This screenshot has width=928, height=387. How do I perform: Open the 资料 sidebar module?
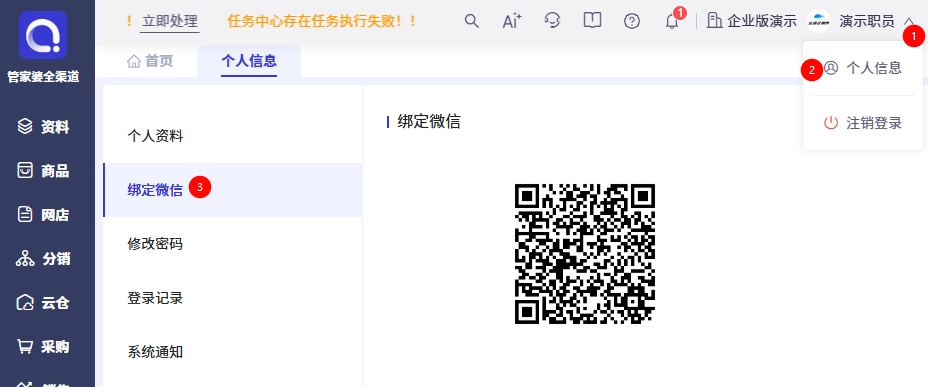click(43, 127)
